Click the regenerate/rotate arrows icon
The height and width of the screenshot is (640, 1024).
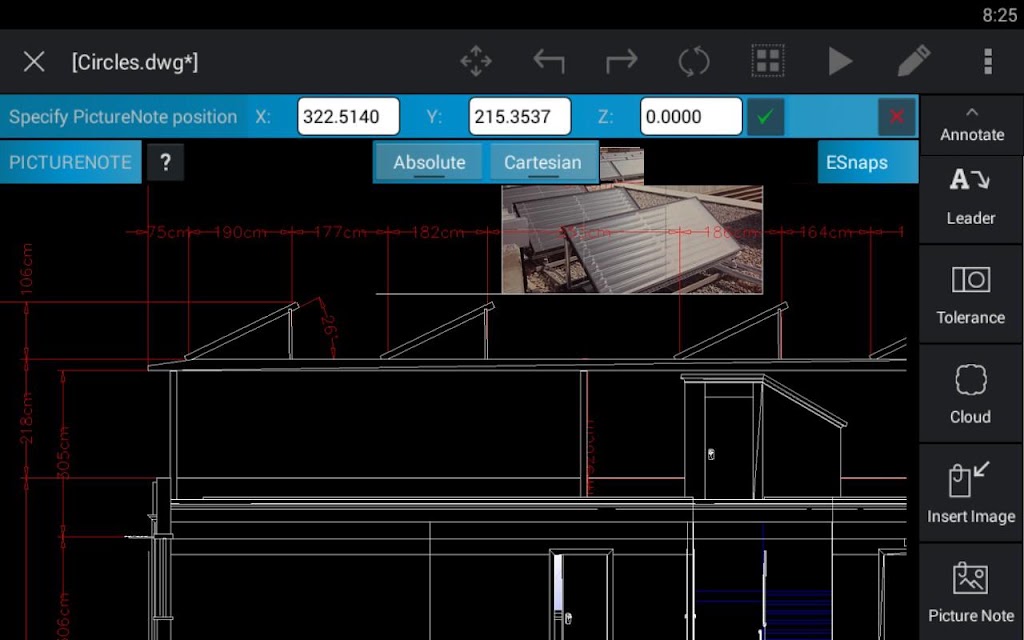[x=694, y=61]
